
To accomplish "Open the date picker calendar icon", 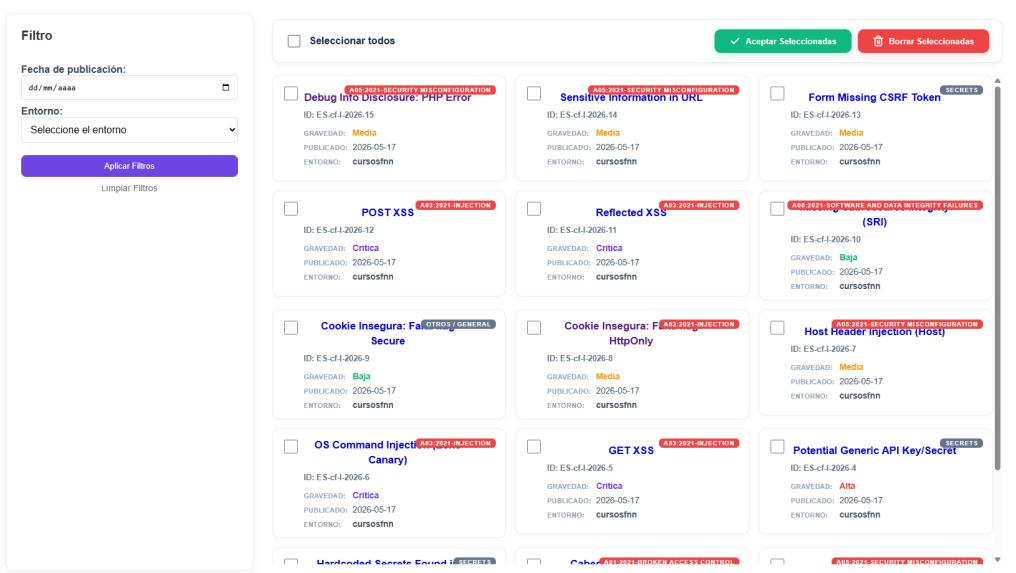I will (x=225, y=88).
